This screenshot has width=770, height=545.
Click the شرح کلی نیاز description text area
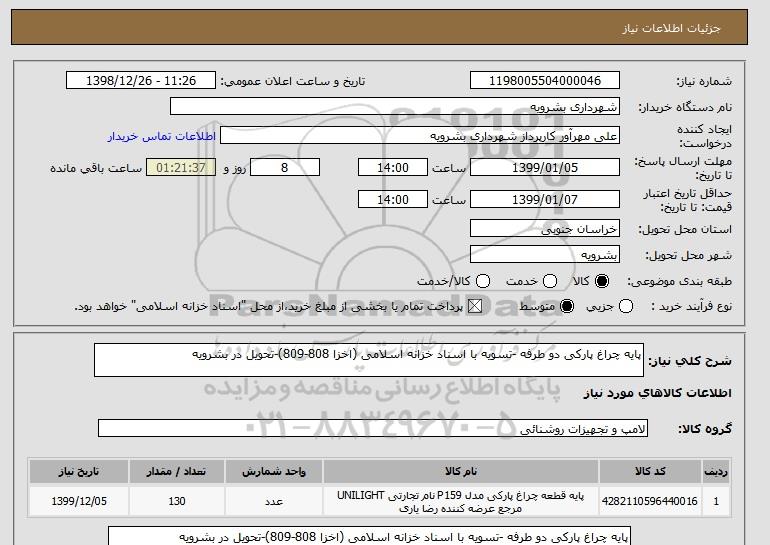[x=369, y=360]
